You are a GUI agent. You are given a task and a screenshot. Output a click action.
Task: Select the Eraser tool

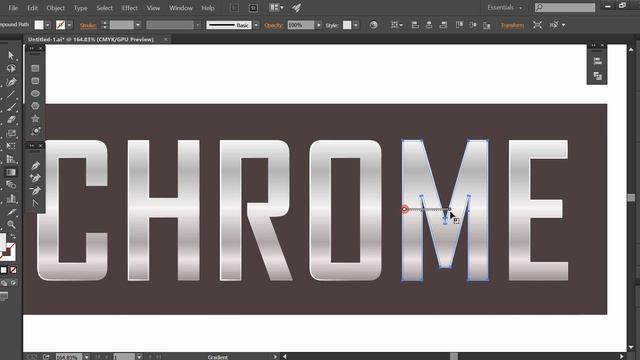coord(11,120)
